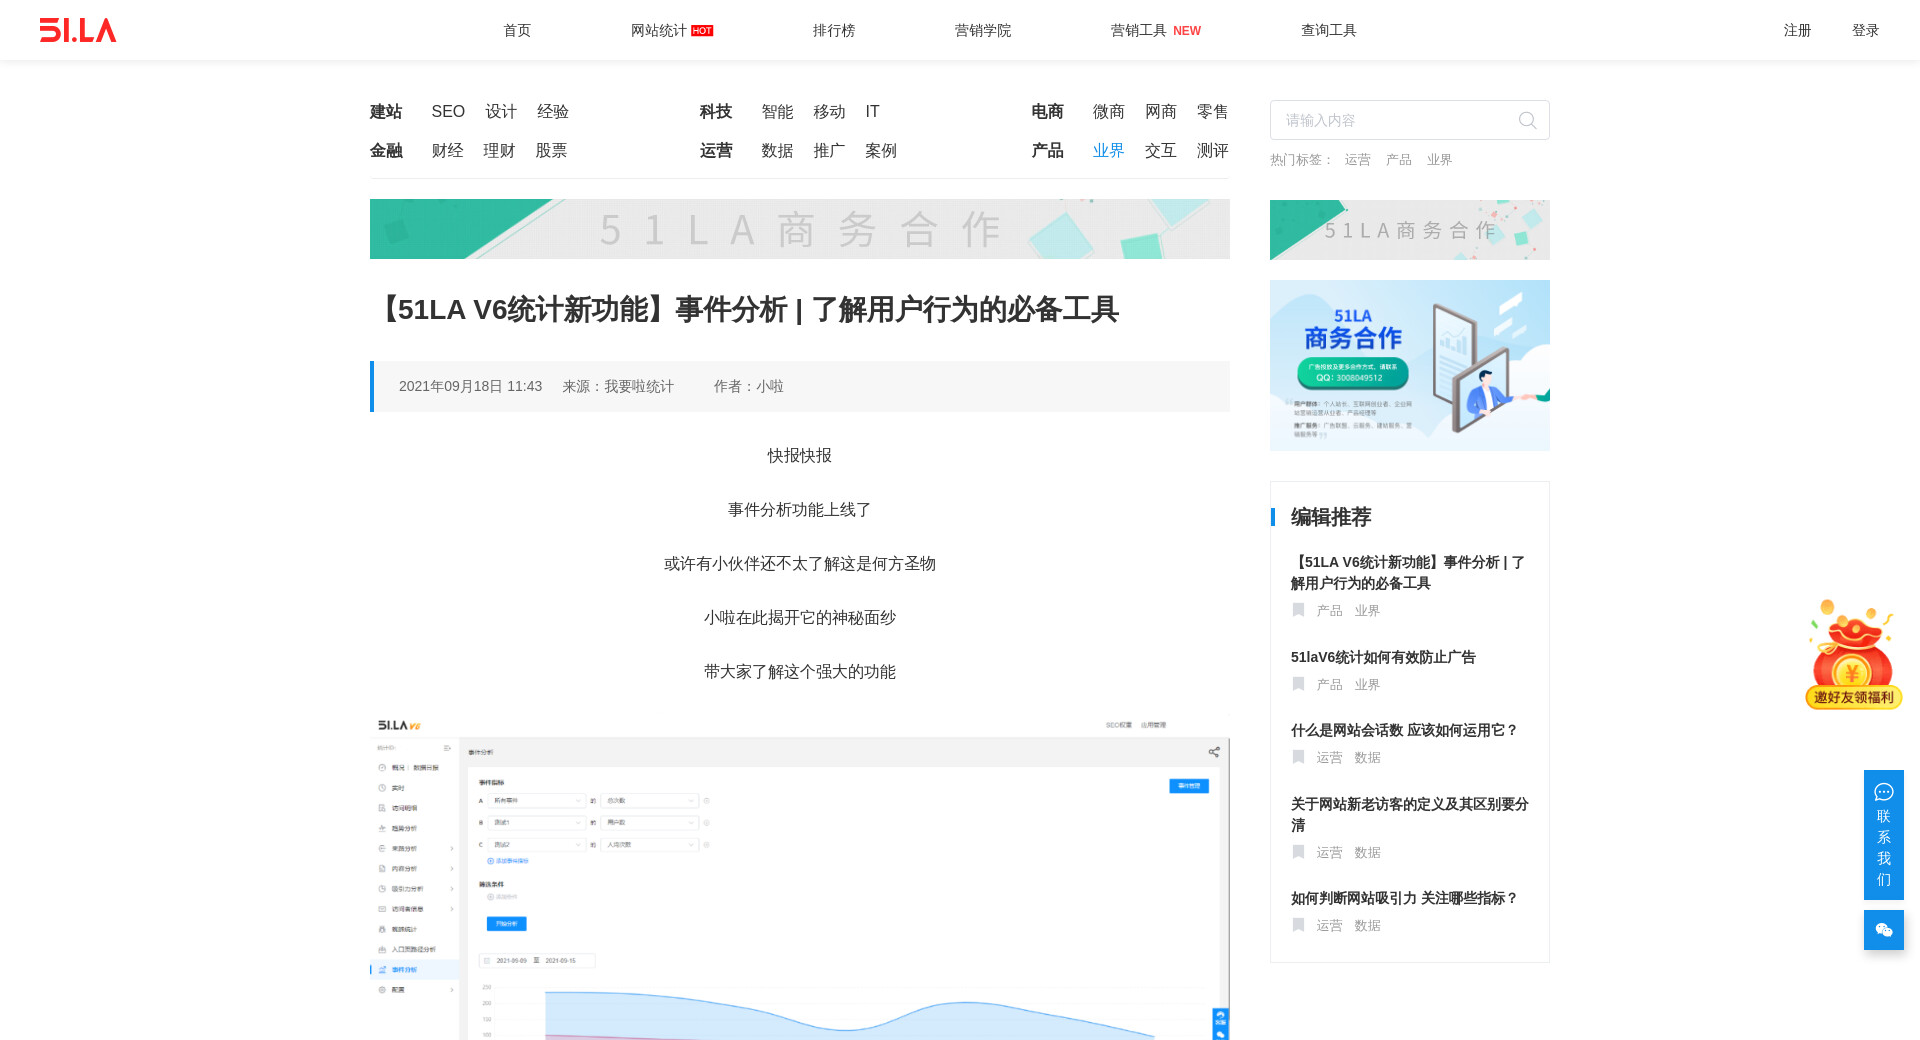This screenshot has height=1040, width=1920.
Task: Click the 运营 hot tag
Action: click(1357, 160)
